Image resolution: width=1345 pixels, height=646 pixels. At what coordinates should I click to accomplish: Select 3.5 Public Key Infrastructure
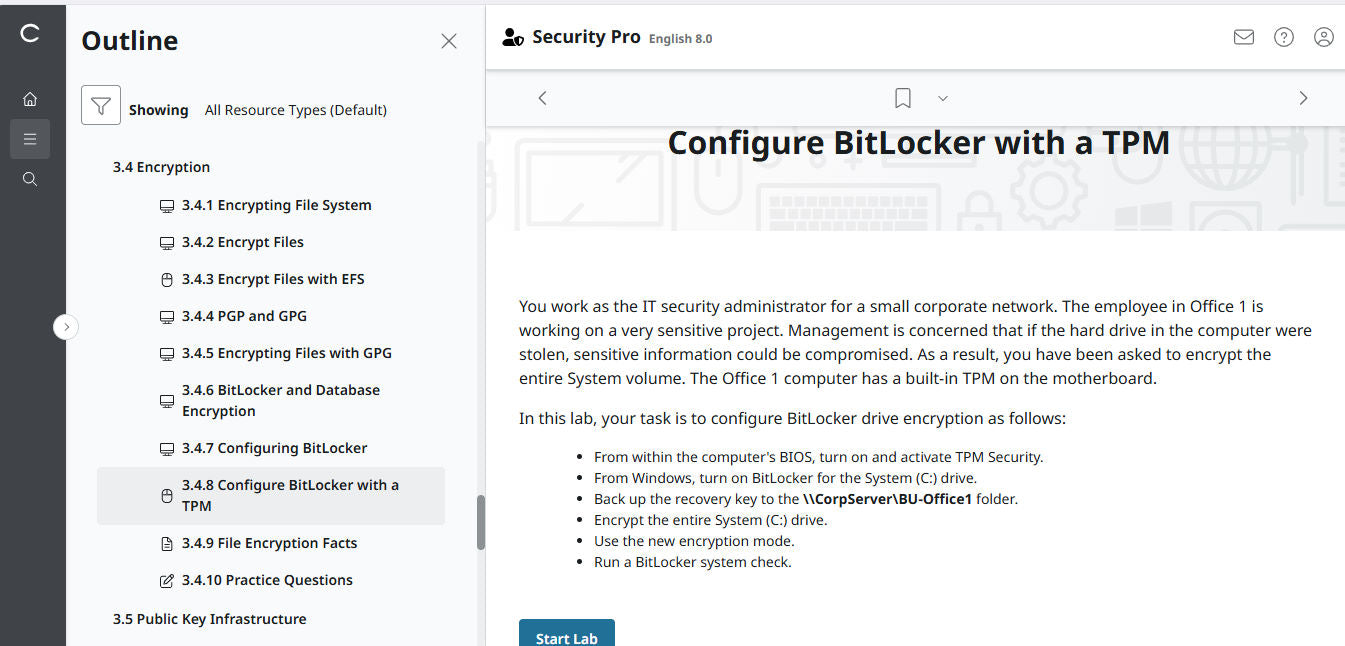click(x=209, y=618)
